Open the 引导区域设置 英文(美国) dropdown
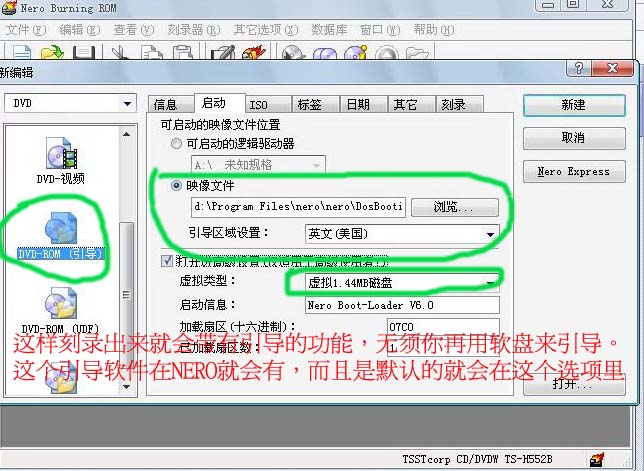 (x=402, y=234)
